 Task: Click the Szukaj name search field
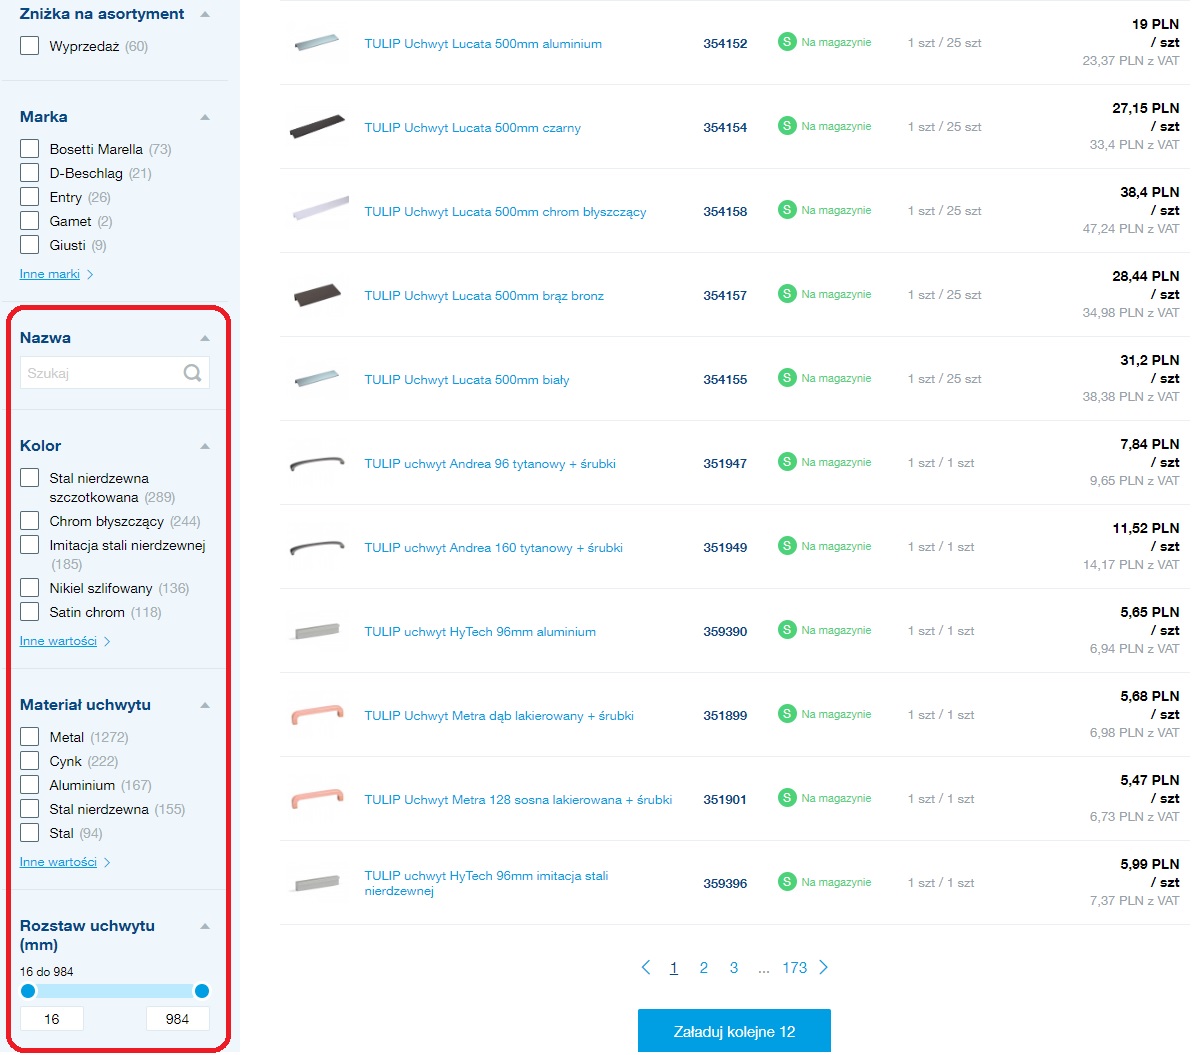100,373
